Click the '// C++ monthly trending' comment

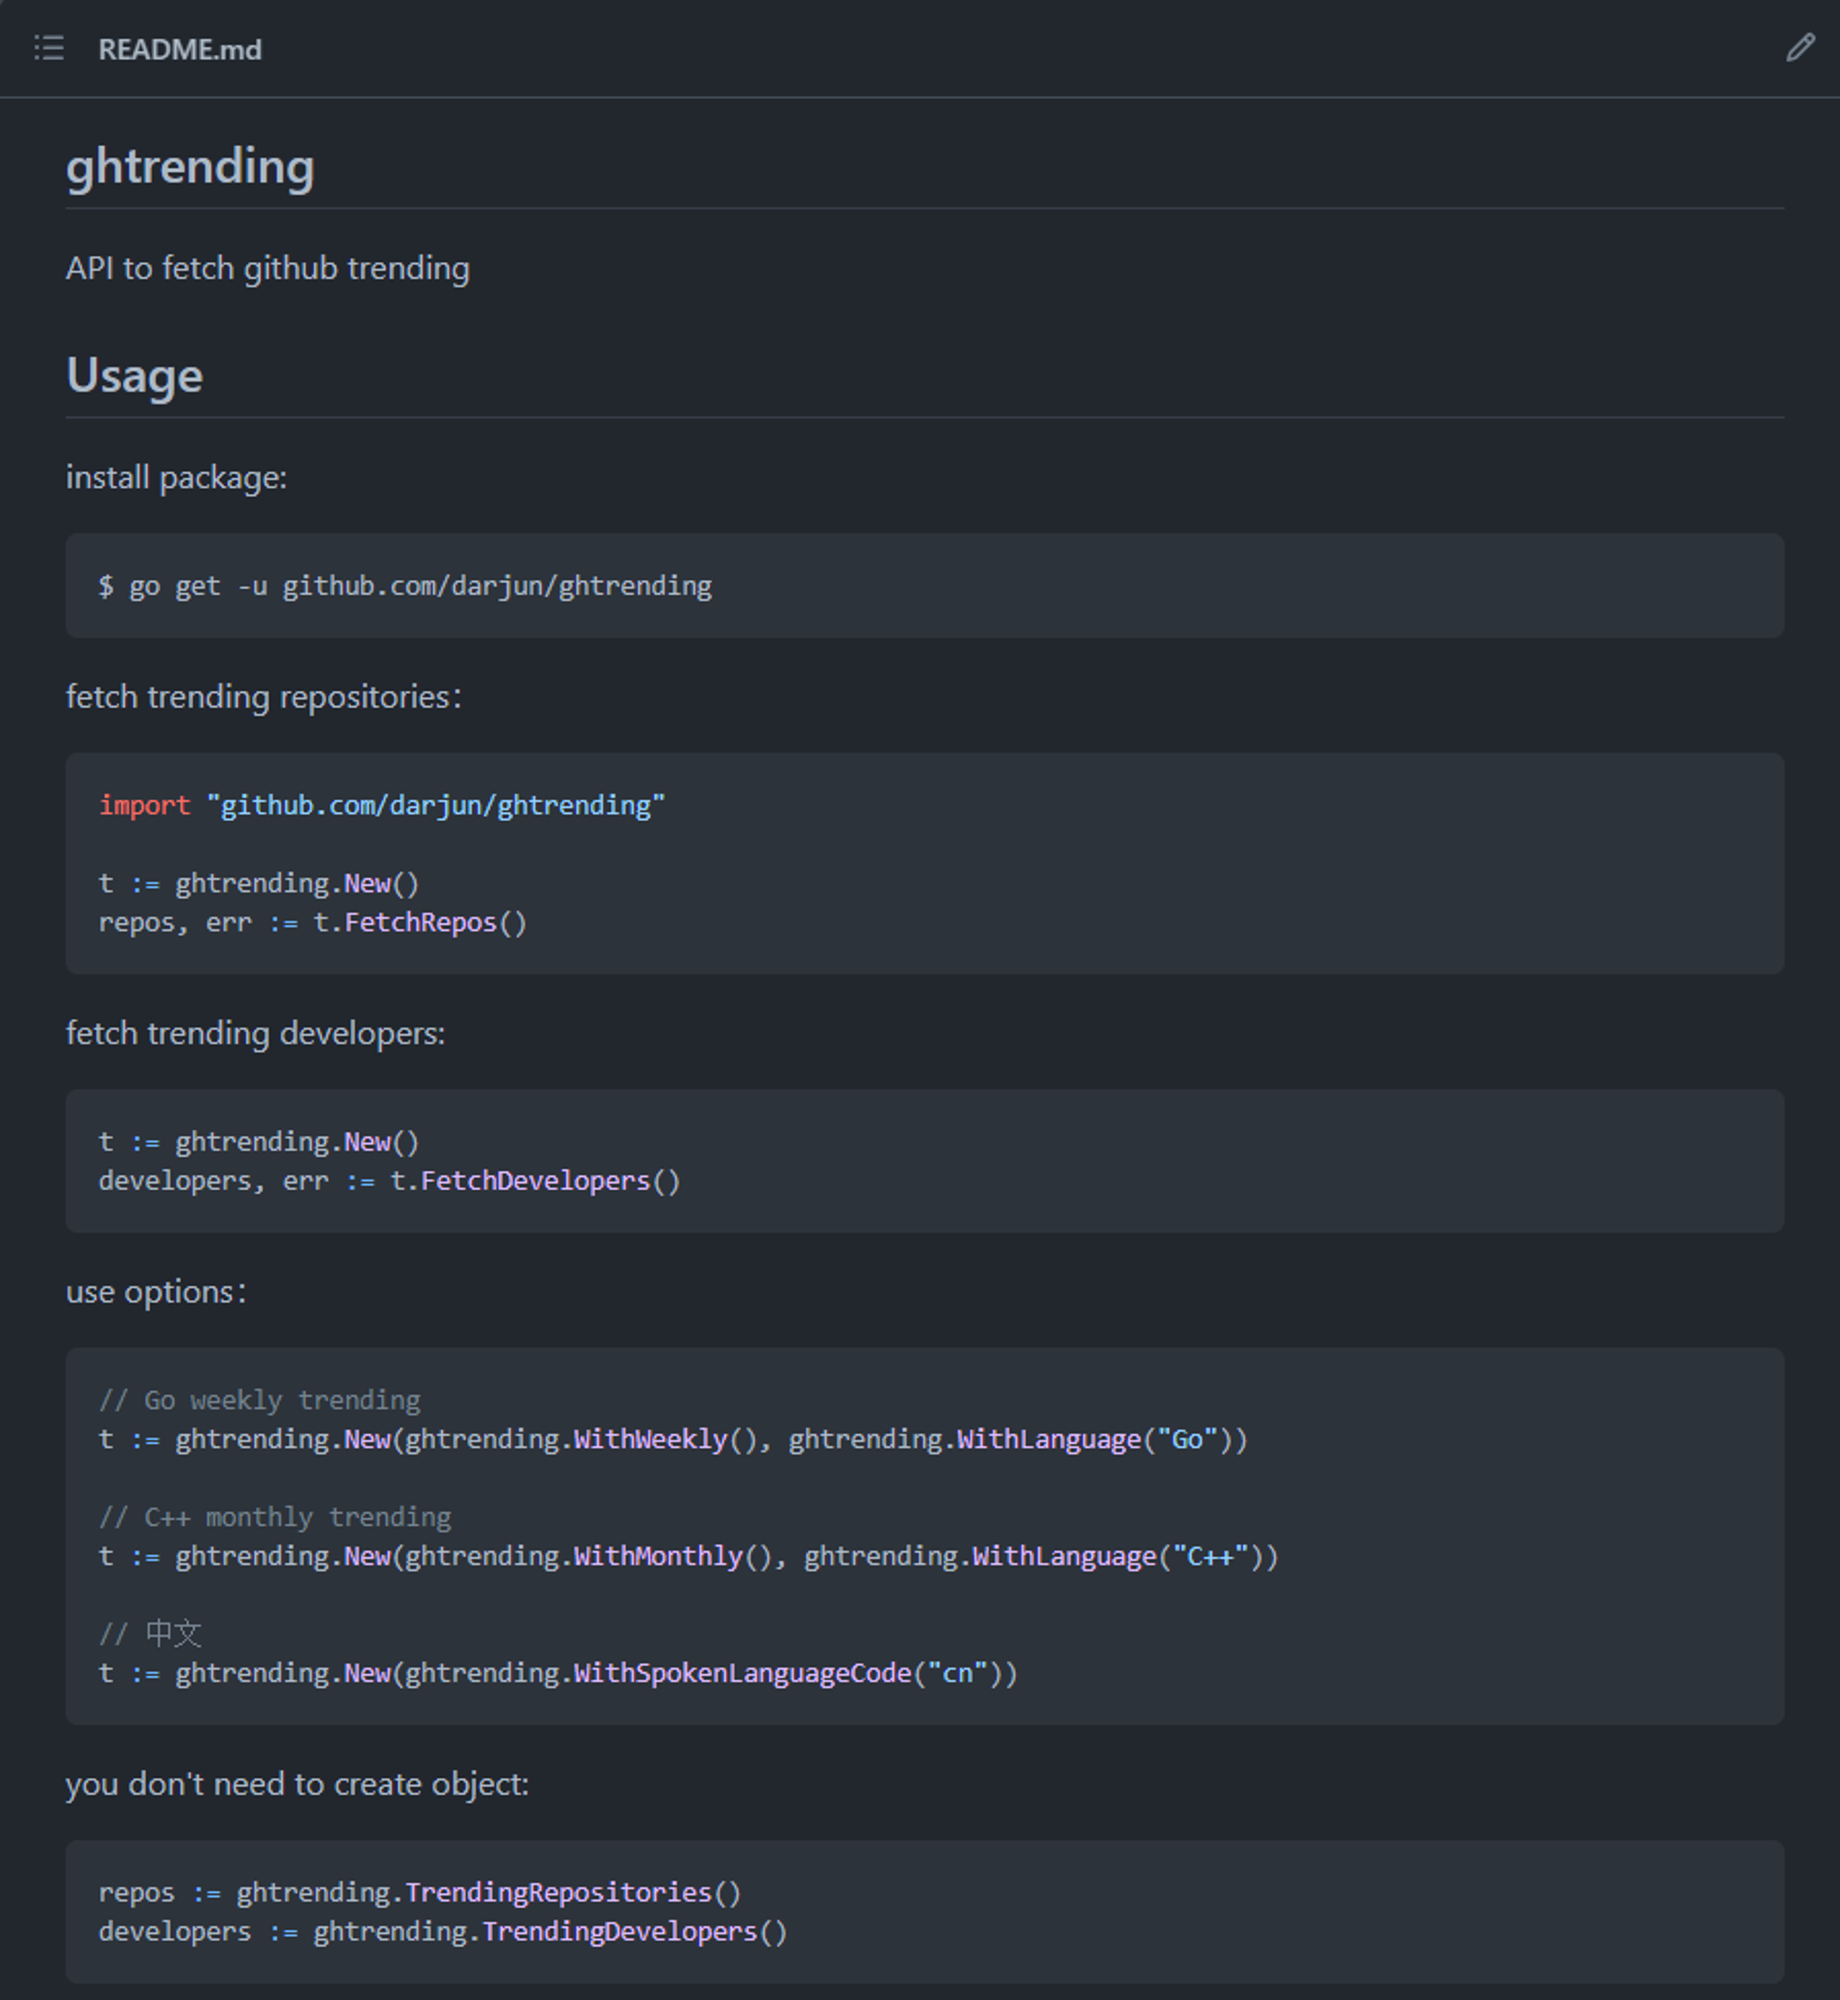[275, 1517]
